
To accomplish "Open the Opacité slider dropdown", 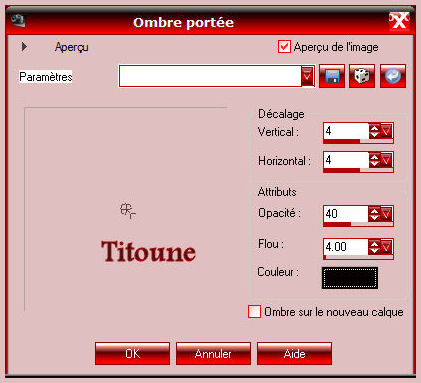I will [386, 214].
